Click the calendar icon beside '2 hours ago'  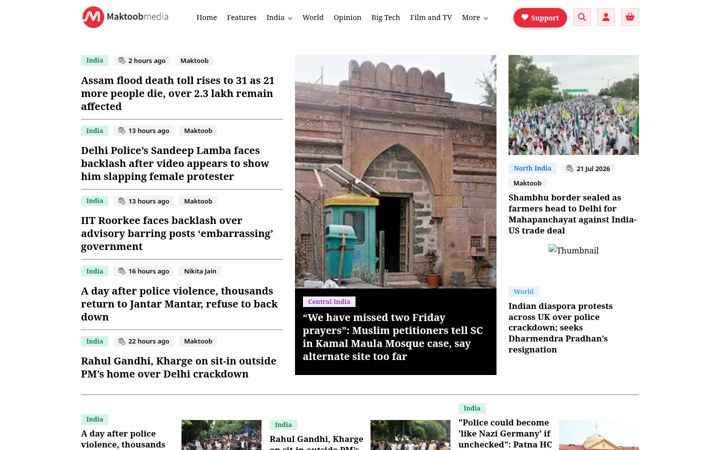pos(122,61)
